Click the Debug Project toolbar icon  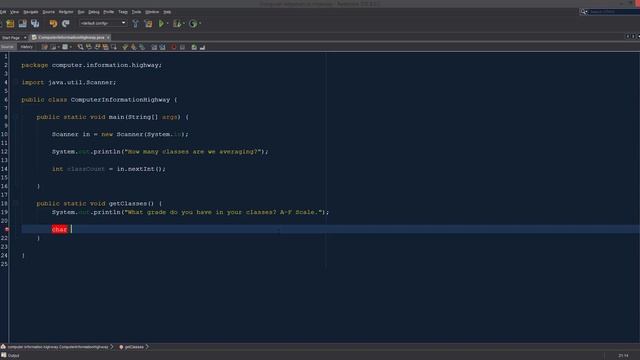click(x=177, y=23)
